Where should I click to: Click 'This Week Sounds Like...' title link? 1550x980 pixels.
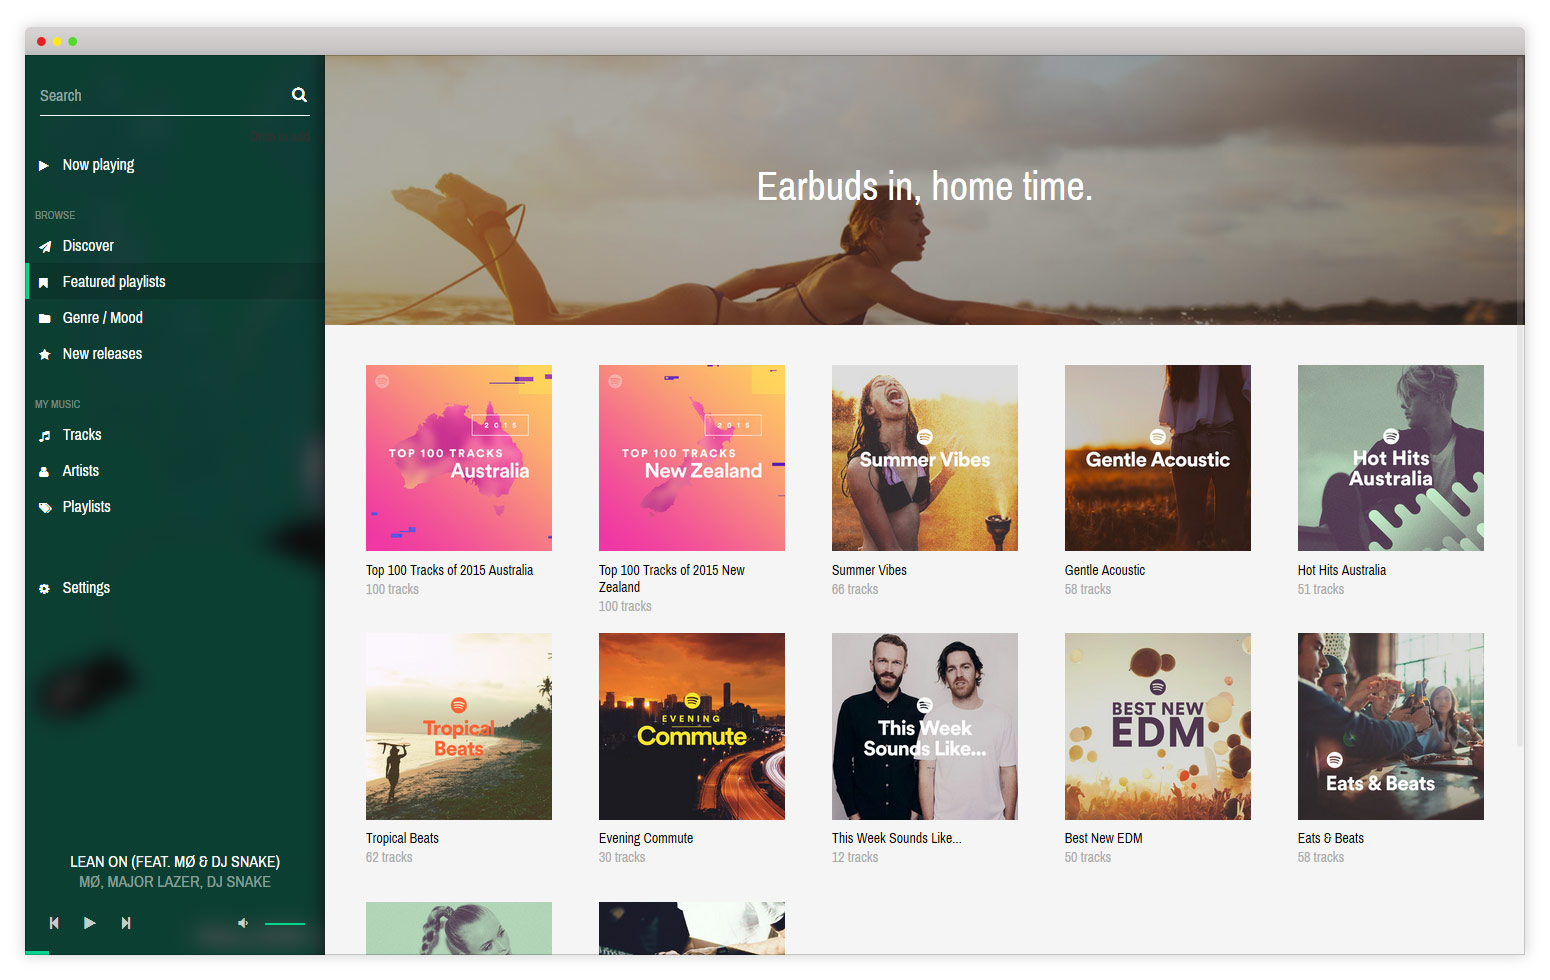pos(897,838)
